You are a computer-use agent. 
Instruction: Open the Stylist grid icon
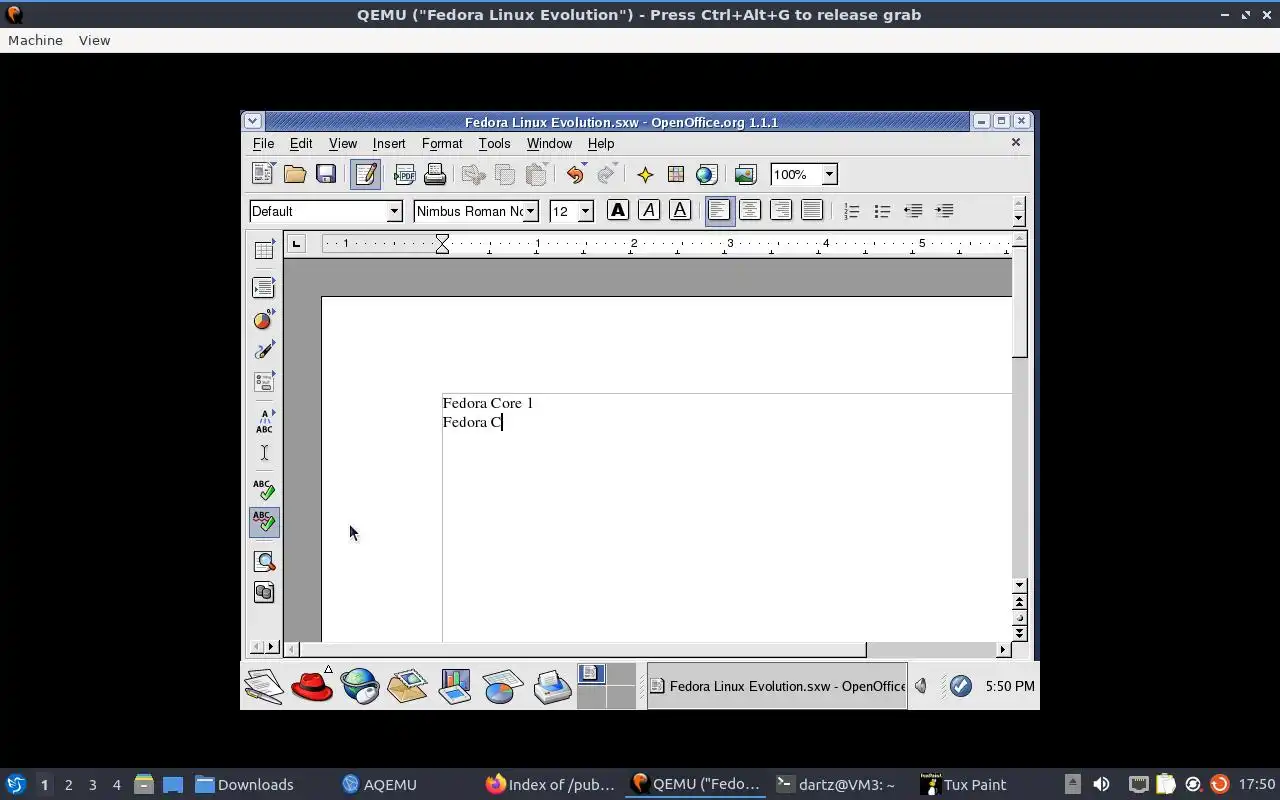pos(676,174)
